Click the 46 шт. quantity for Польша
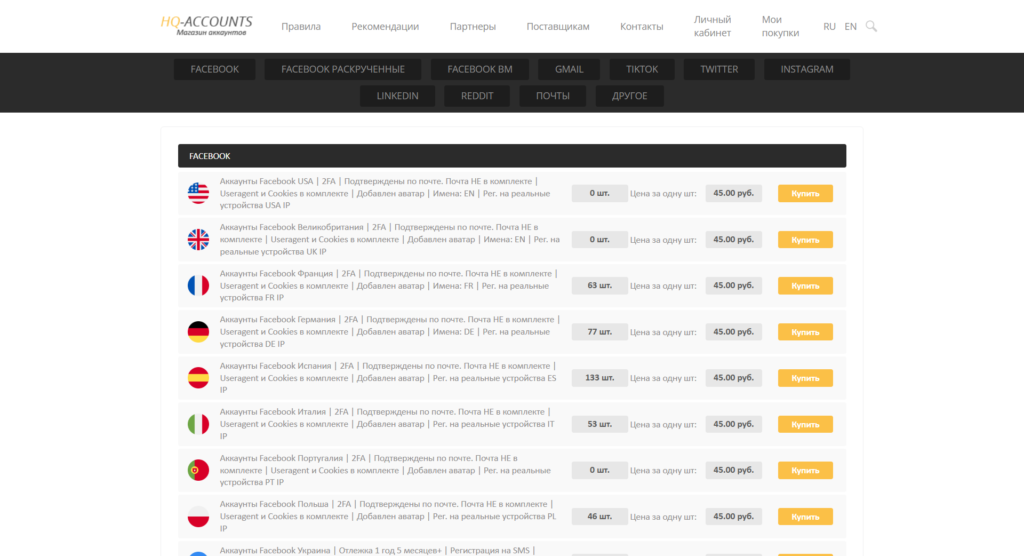 600,517
